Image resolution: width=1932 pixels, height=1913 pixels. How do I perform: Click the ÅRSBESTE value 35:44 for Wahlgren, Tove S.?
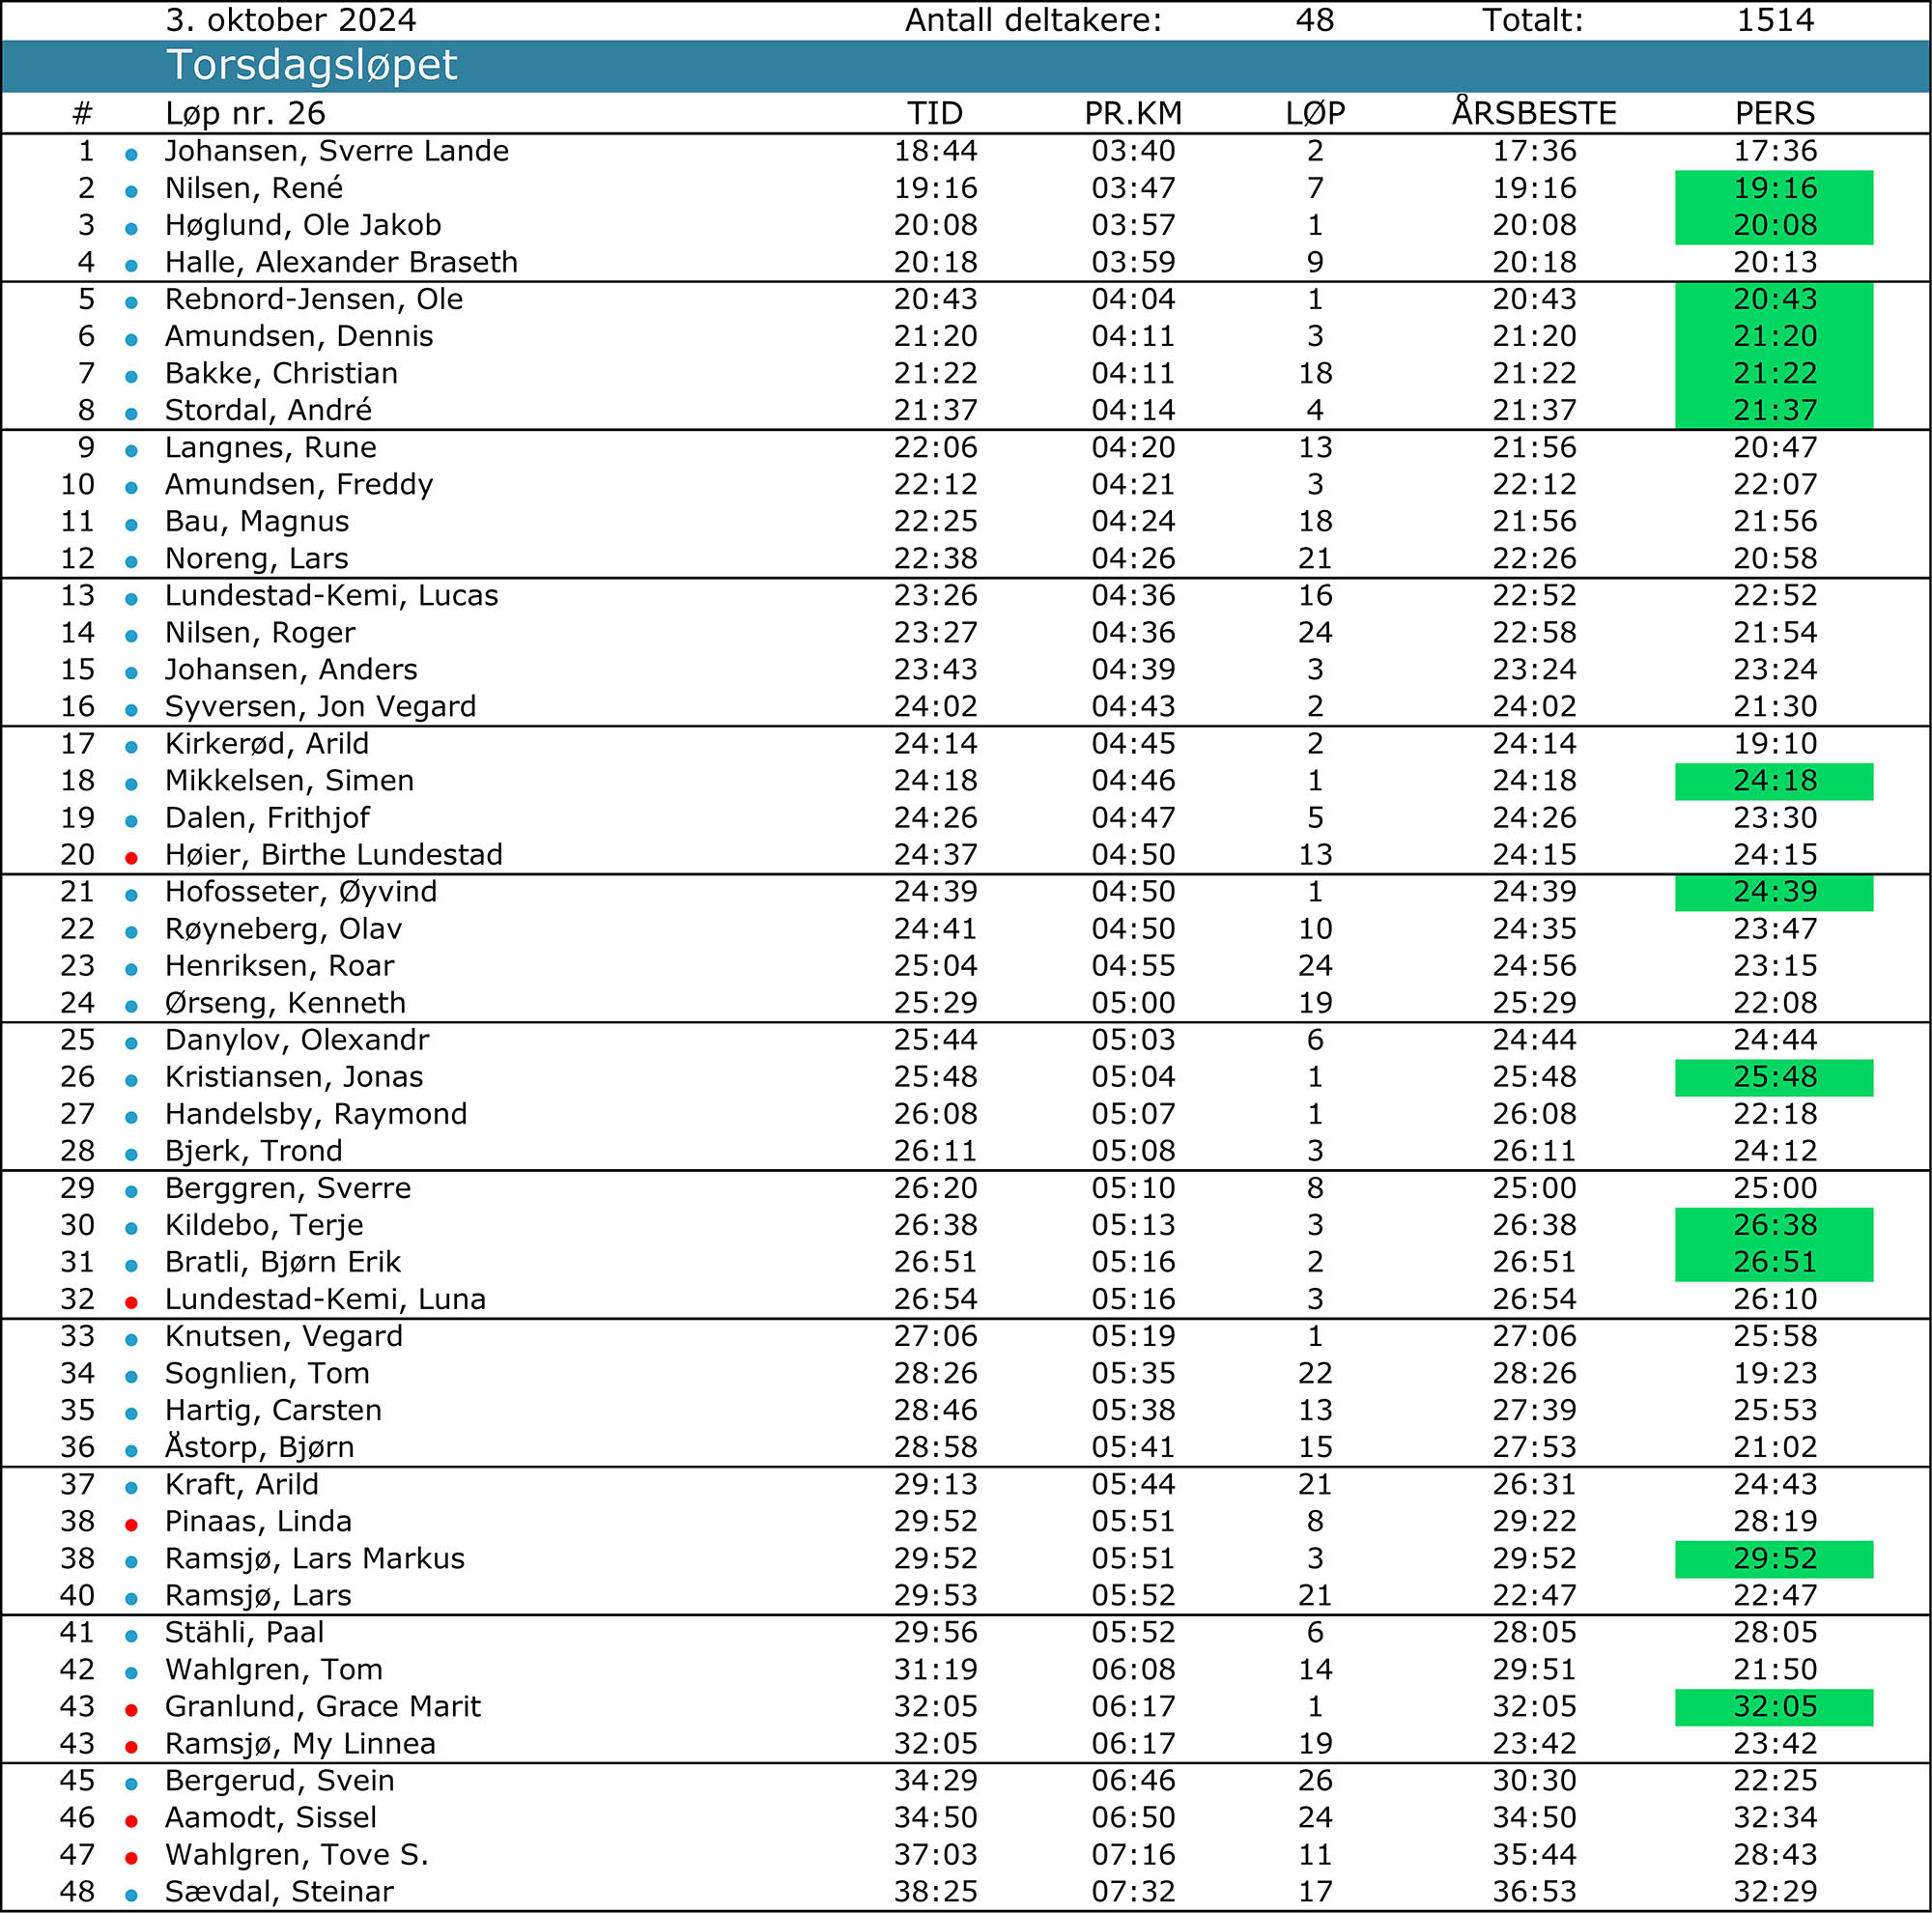click(x=1534, y=1854)
